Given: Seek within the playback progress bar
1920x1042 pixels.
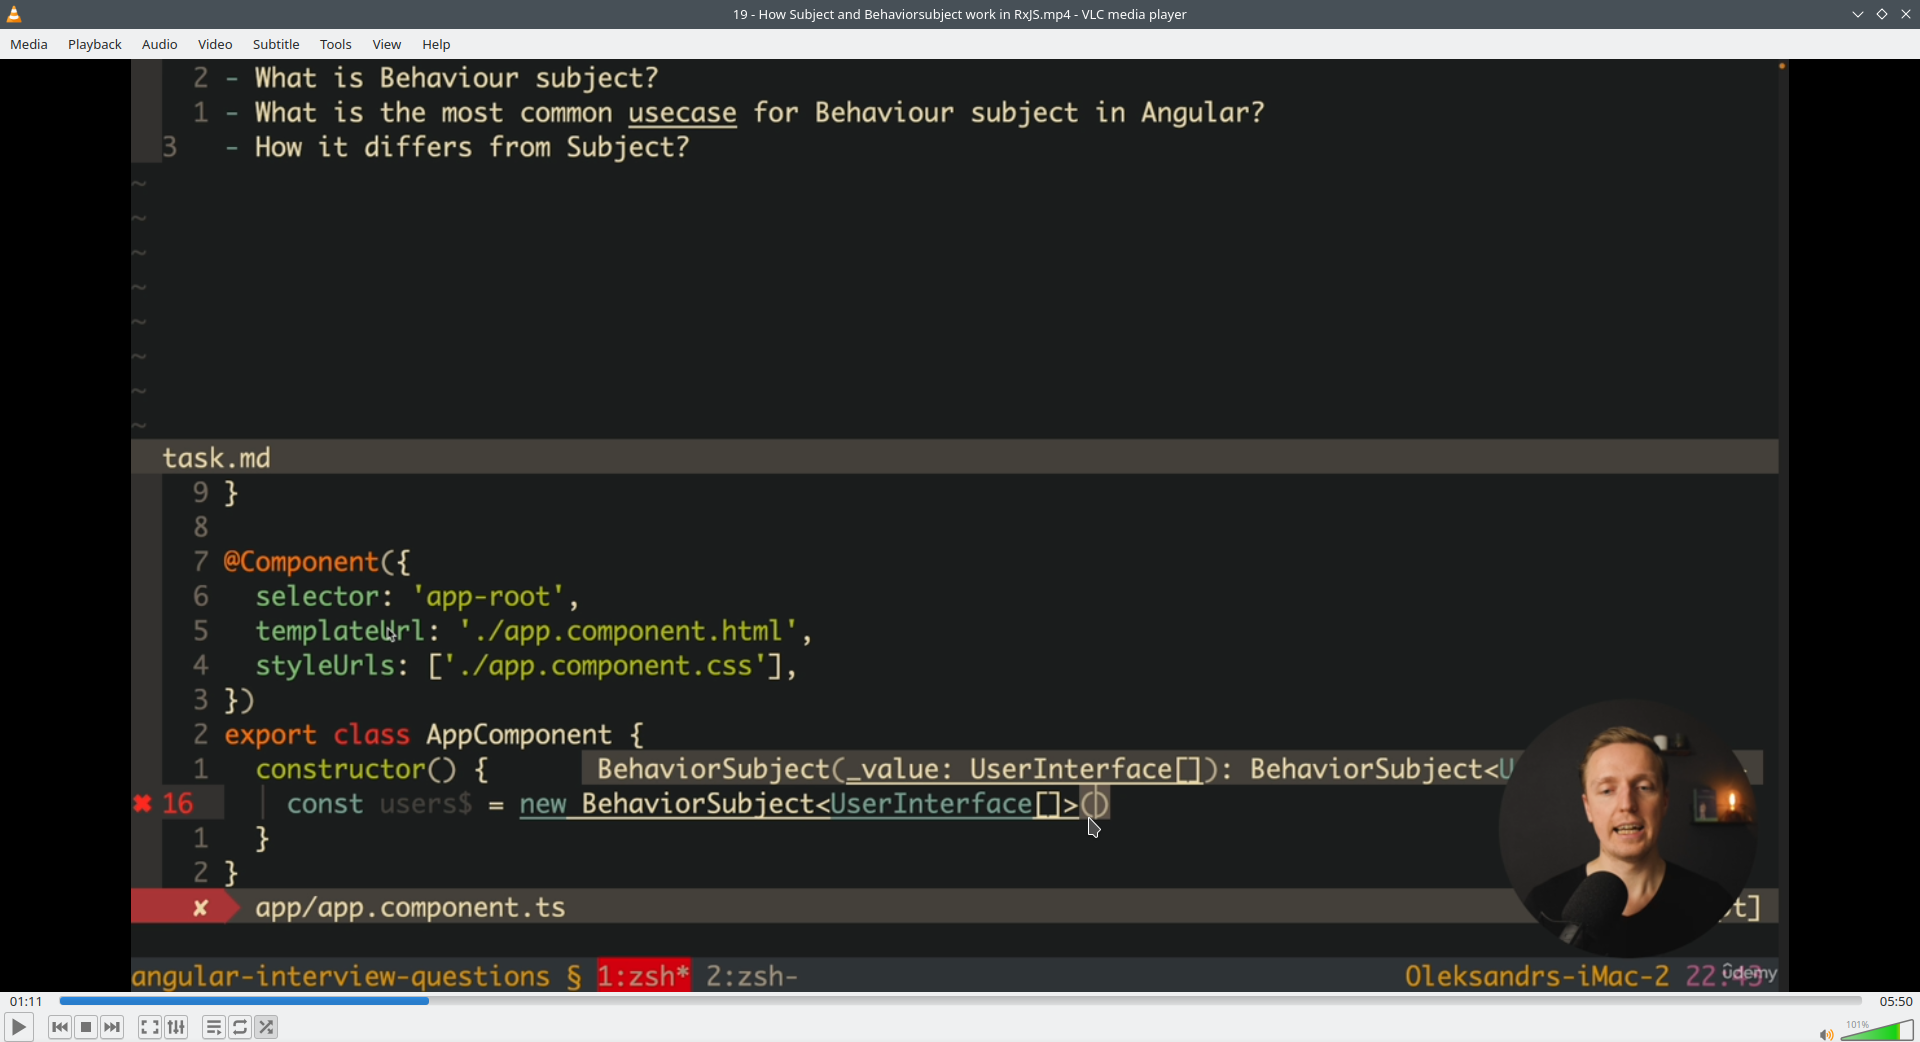Looking at the screenshot, I should click(x=960, y=1001).
